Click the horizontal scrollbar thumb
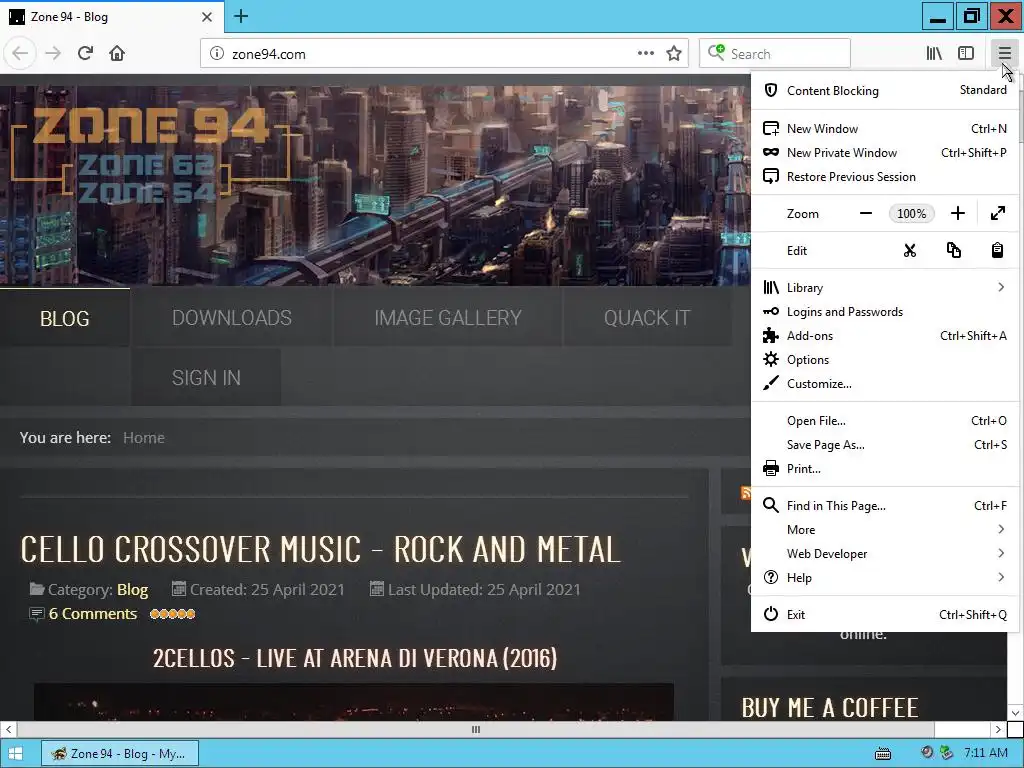Screen dimensions: 1024x768 click(476, 729)
